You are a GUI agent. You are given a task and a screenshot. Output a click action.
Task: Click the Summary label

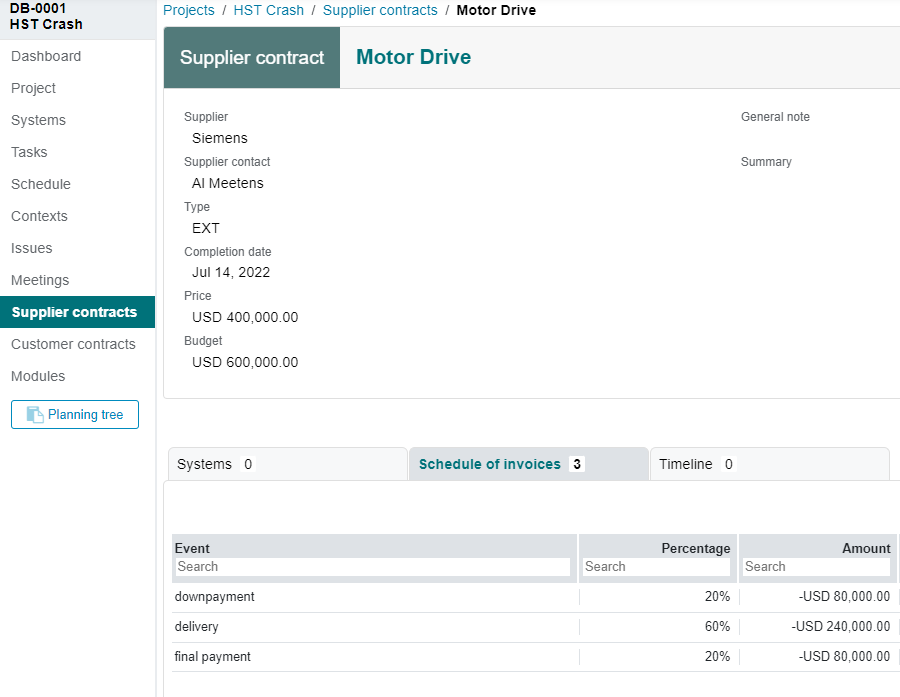[x=766, y=162]
